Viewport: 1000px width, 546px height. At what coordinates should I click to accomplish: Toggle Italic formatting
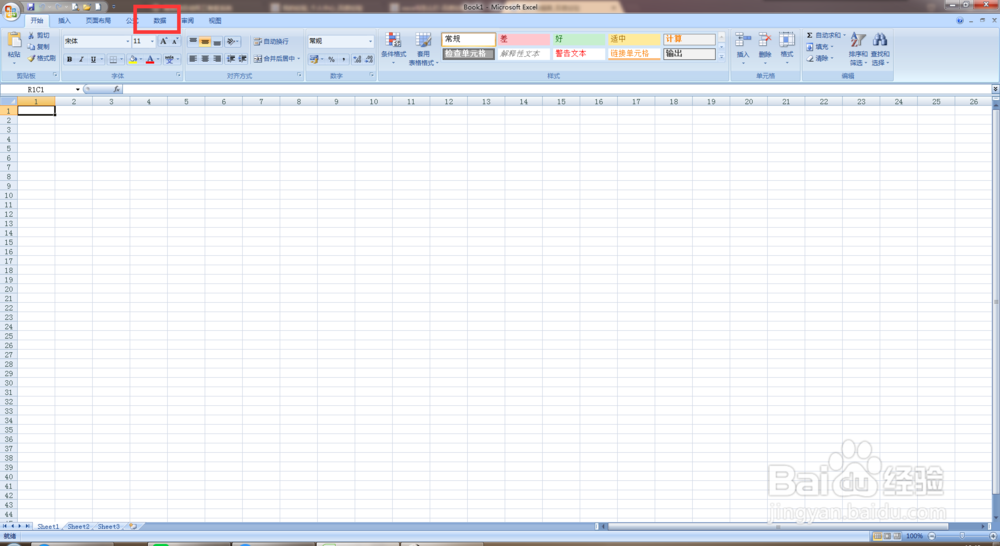click(x=81, y=59)
